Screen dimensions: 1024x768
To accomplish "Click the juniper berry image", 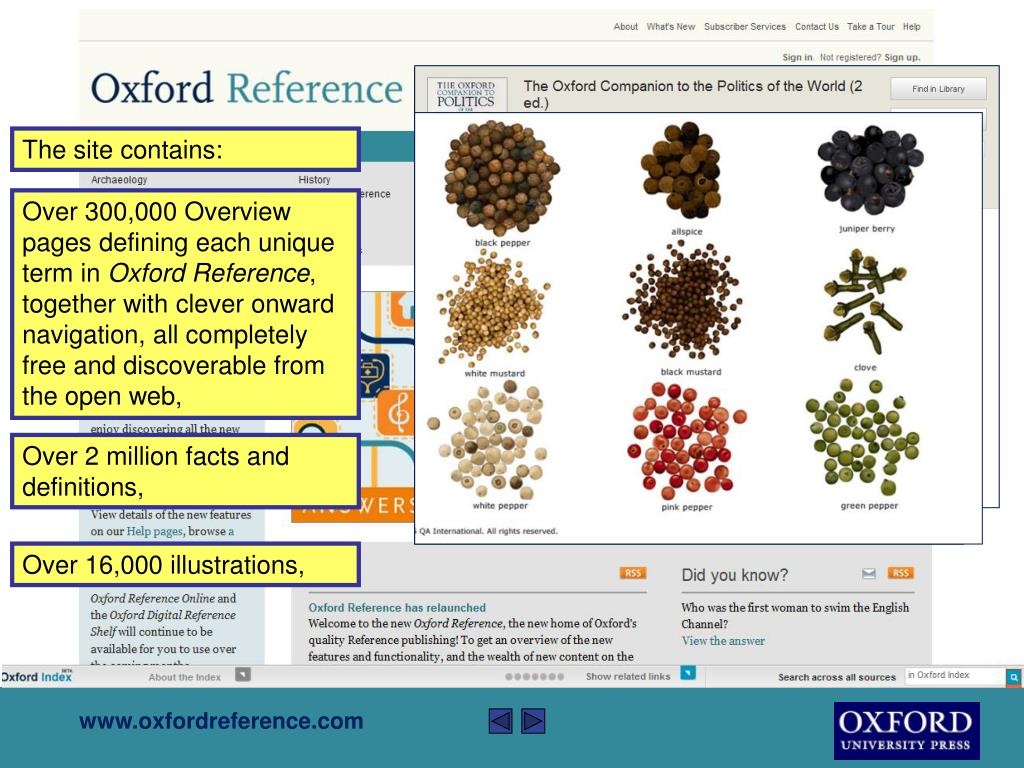I will pyautogui.click(x=871, y=170).
